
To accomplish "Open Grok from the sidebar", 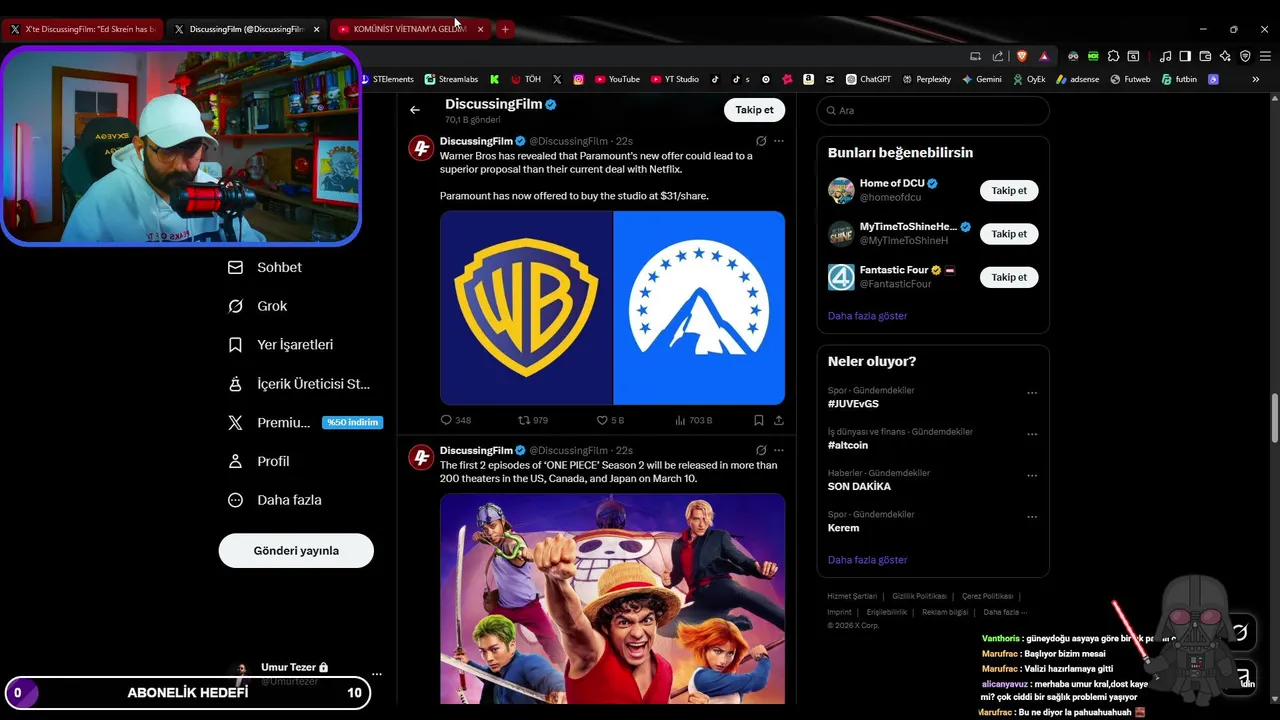I will coord(258,306).
